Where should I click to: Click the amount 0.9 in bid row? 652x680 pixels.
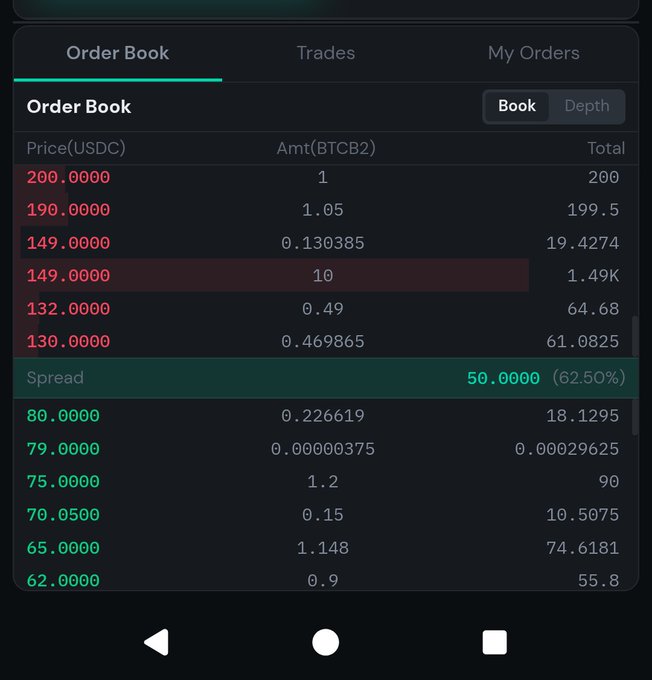323,580
